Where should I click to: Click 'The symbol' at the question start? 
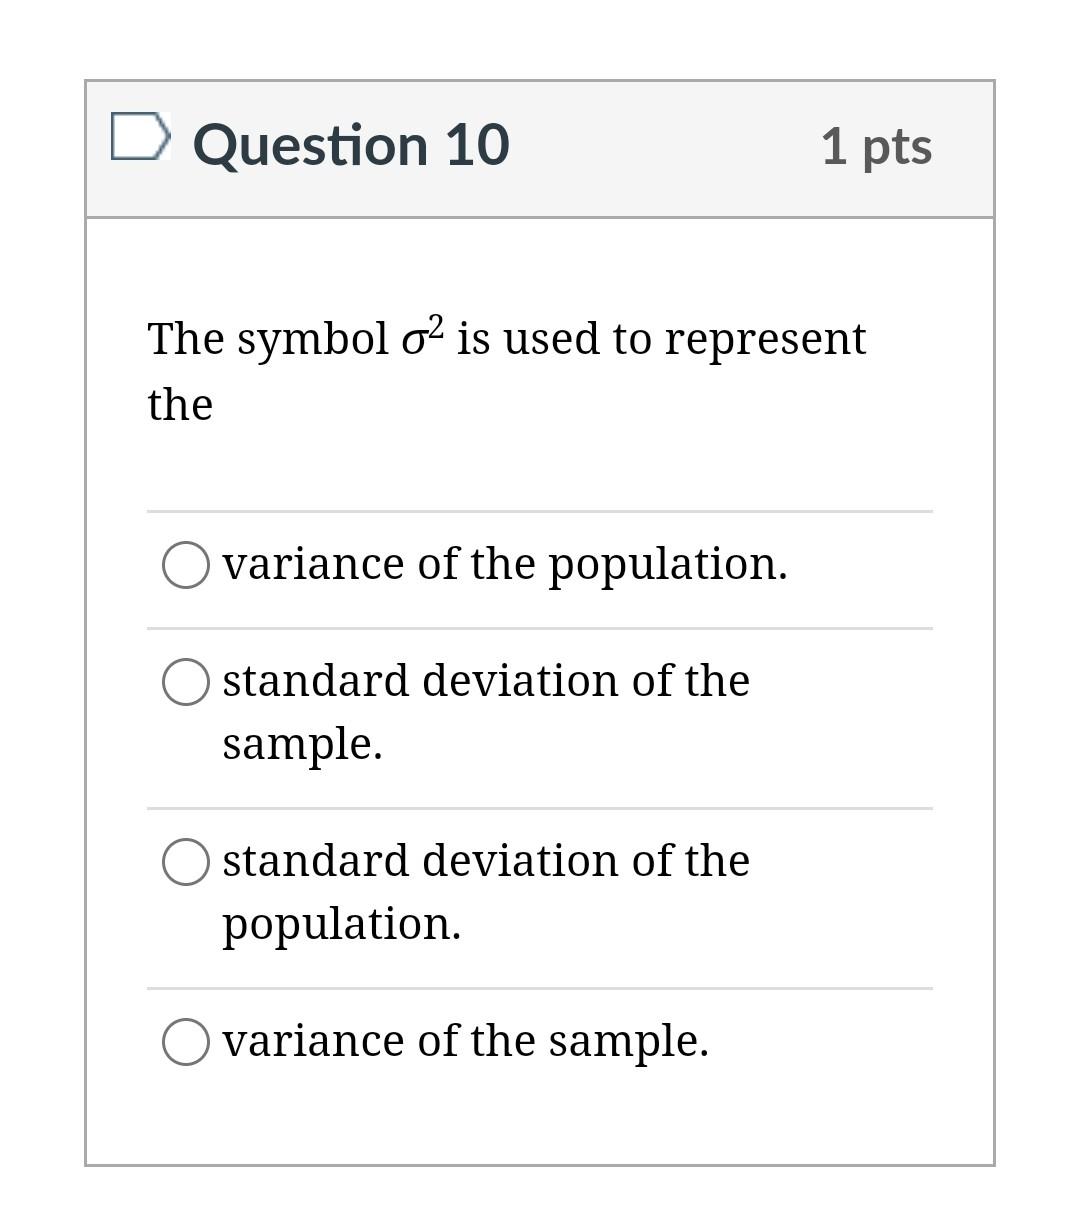pos(269,340)
